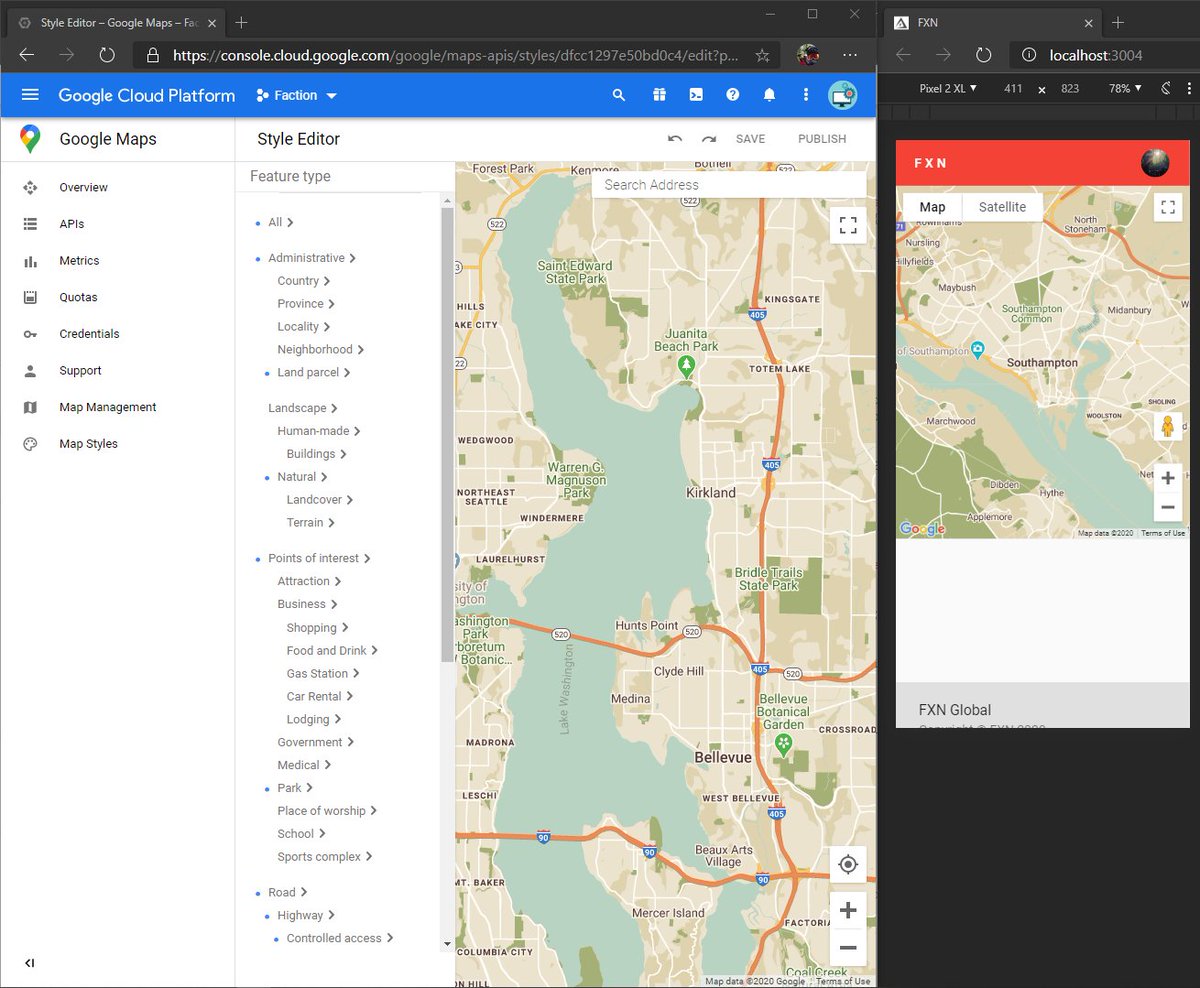Image resolution: width=1200 pixels, height=988 pixels.
Task: Click the undo arrow in Style Editor
Action: (x=675, y=139)
